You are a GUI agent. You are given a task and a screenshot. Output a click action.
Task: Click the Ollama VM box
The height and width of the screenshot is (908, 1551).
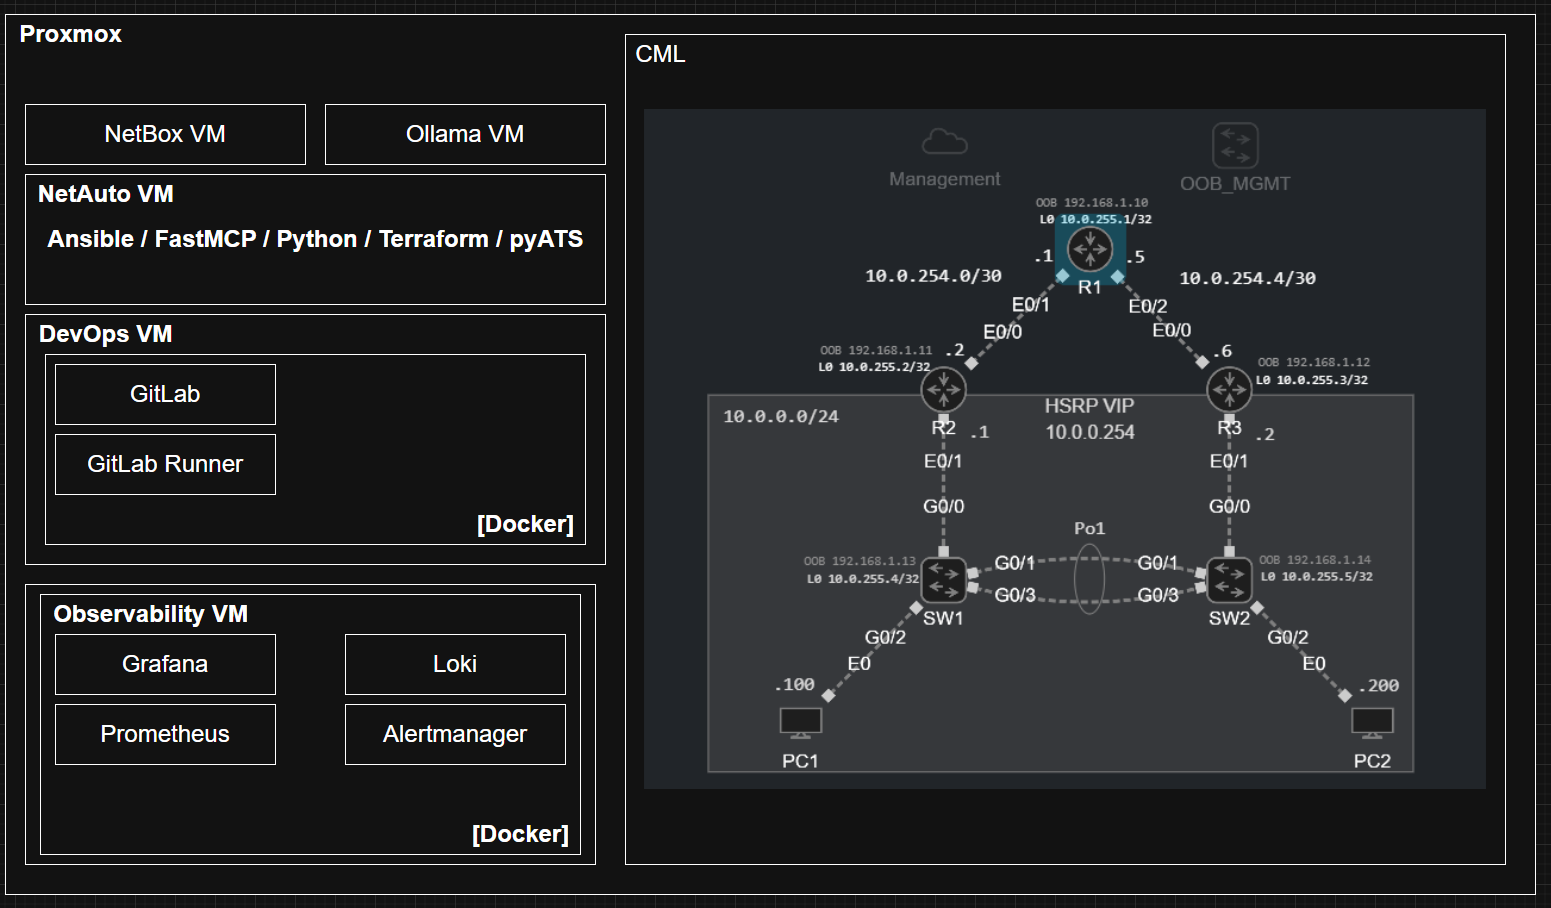click(x=465, y=134)
